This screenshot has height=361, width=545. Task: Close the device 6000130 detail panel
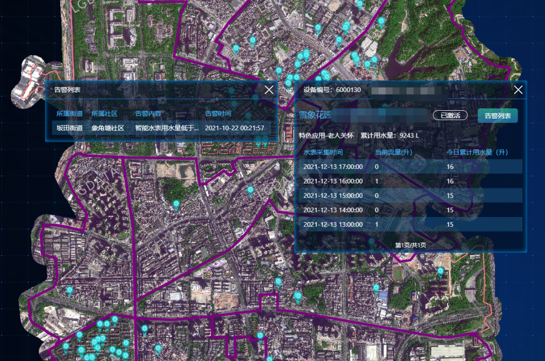point(518,90)
